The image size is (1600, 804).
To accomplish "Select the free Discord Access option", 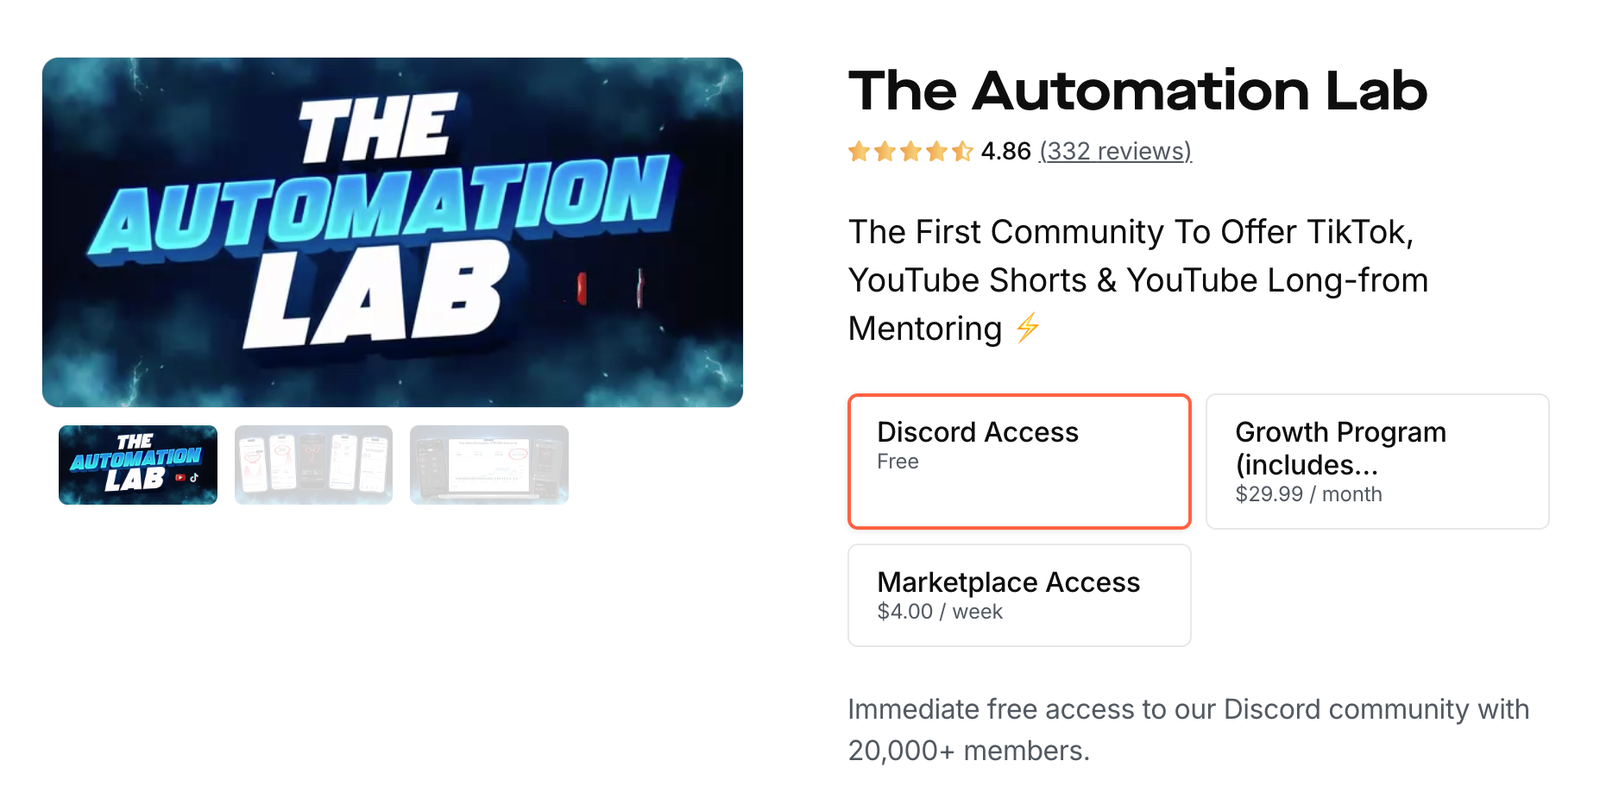I will (1019, 461).
